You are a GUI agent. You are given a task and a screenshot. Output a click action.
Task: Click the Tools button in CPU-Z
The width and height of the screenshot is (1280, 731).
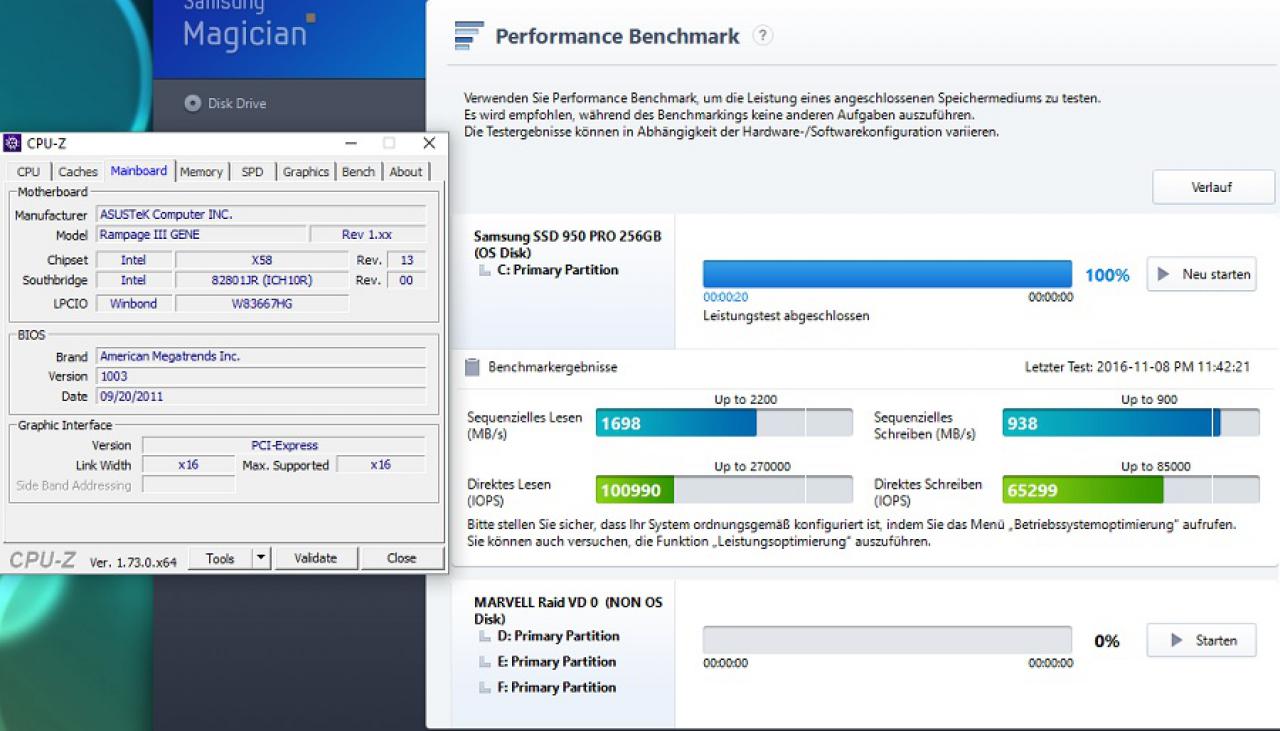tap(220, 558)
